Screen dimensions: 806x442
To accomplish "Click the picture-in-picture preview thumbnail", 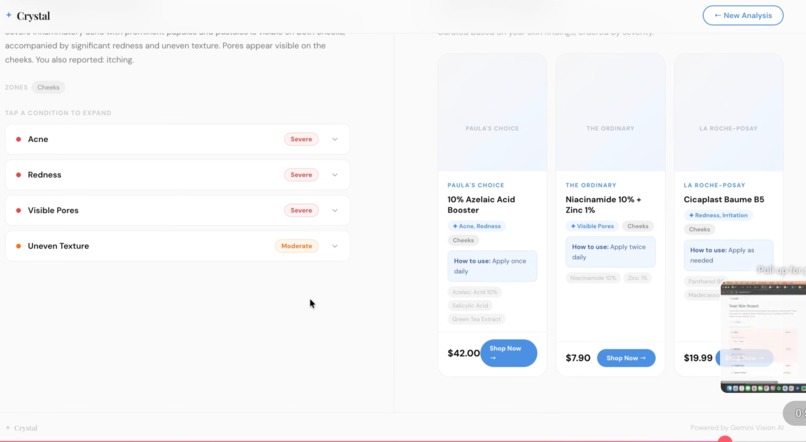I will coord(763,337).
